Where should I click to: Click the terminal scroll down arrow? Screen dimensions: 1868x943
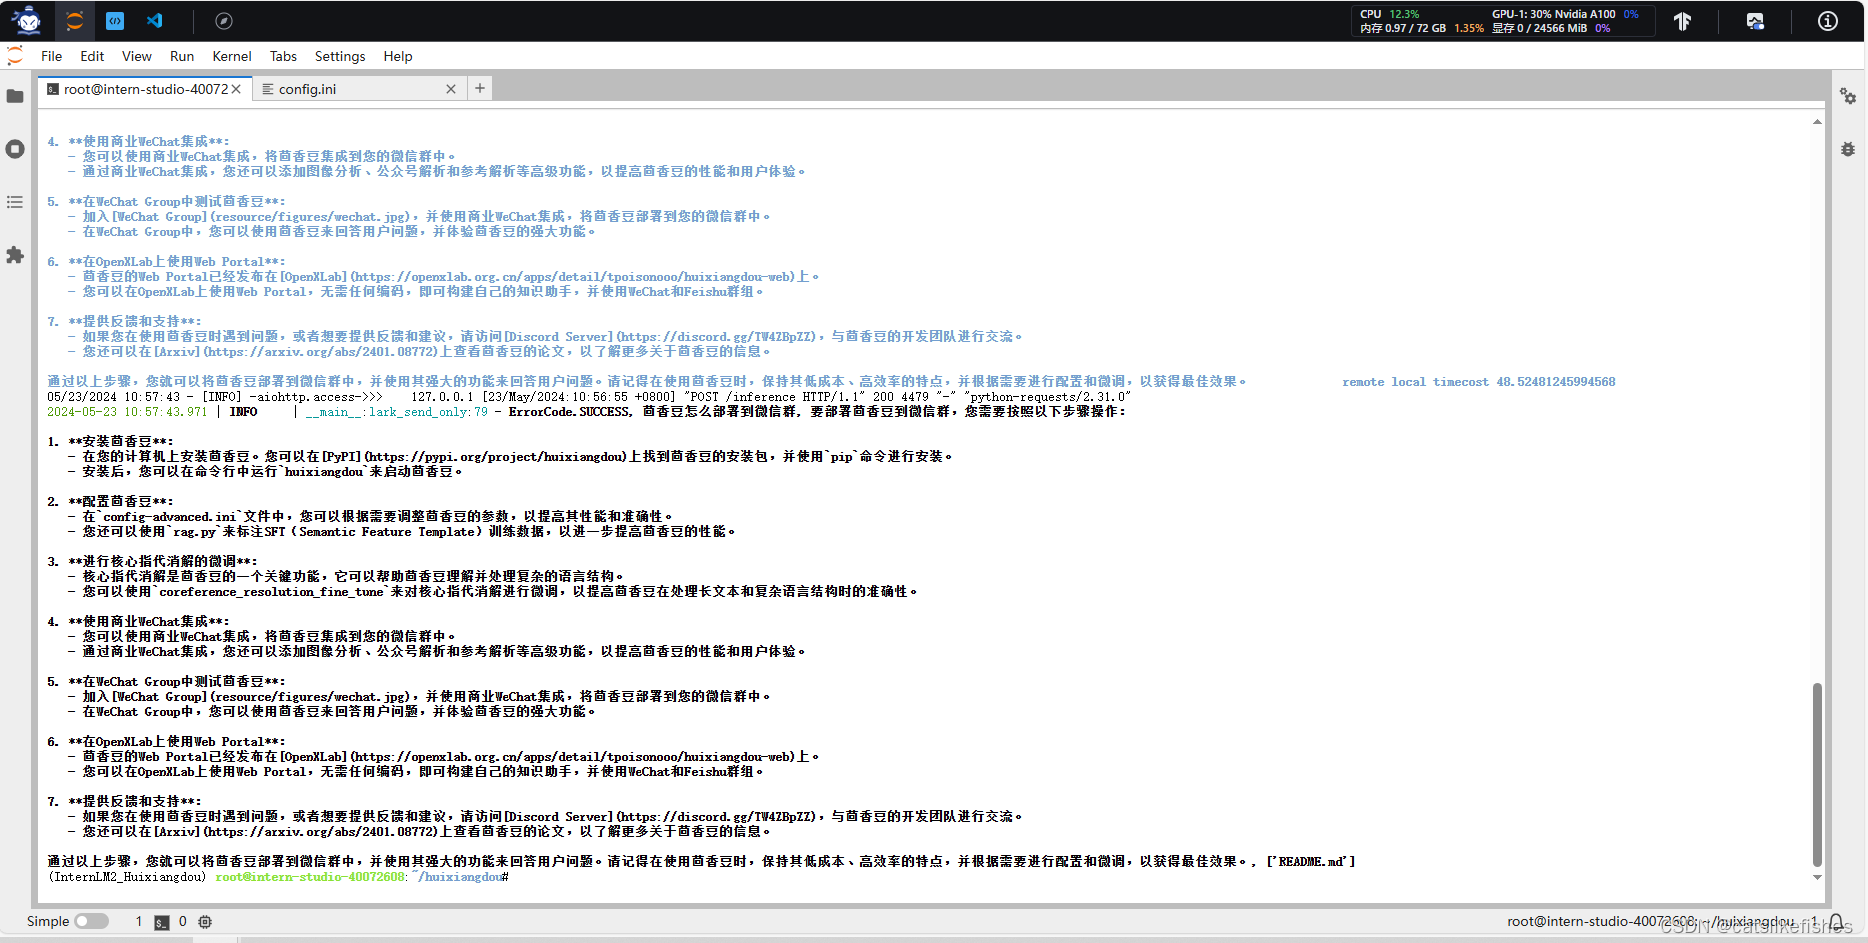click(x=1817, y=877)
